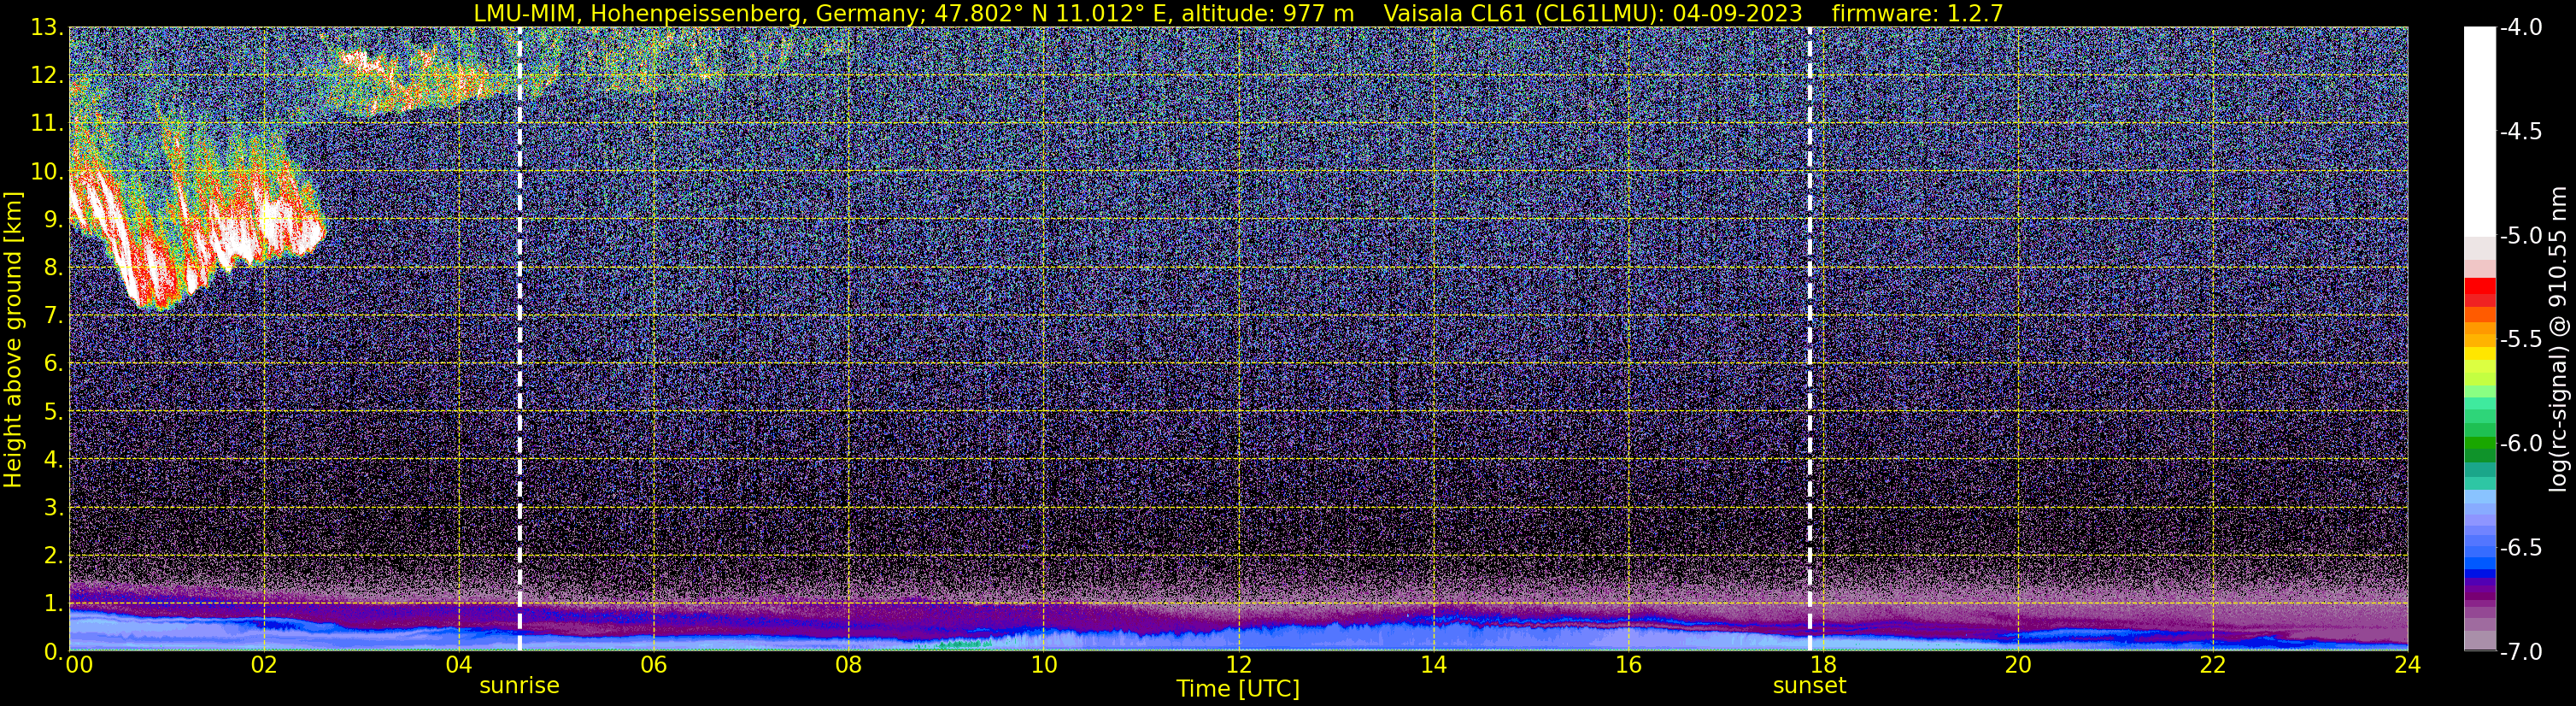The height and width of the screenshot is (706, 2576).
Task: Click the yellow band near -5.5 on the colorbar
Action: (2480, 353)
